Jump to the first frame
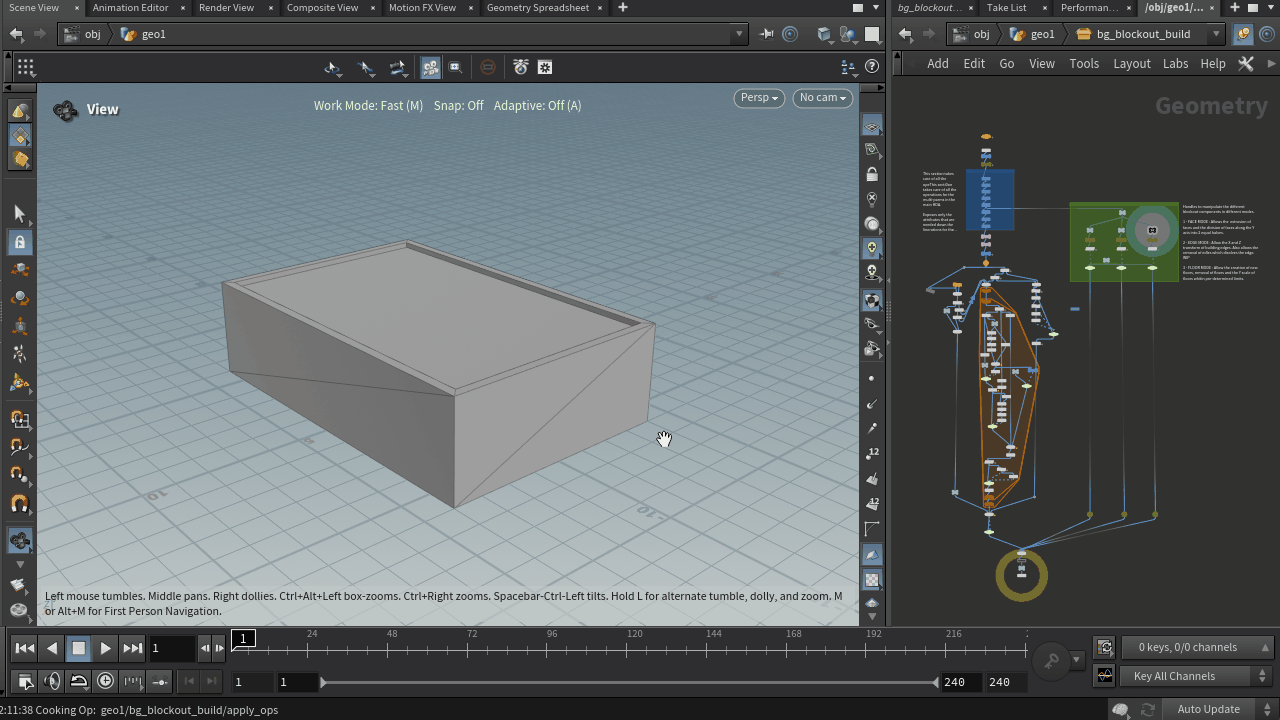Screen dimensions: 1280x720 pos(25,648)
